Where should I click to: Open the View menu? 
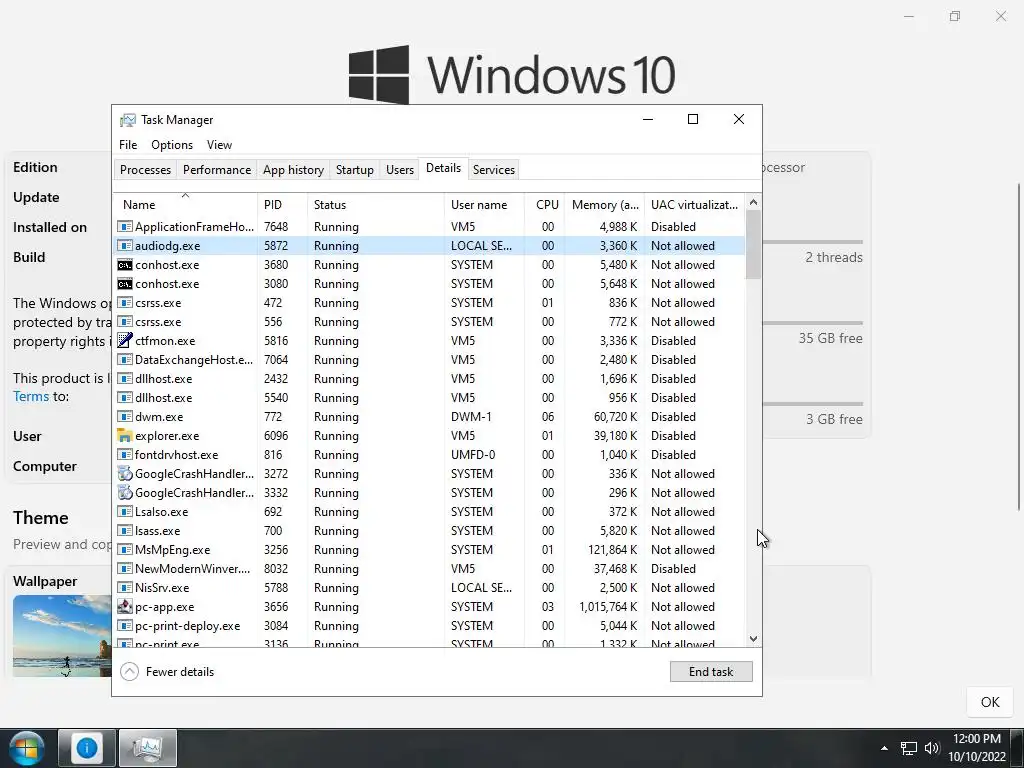click(219, 145)
